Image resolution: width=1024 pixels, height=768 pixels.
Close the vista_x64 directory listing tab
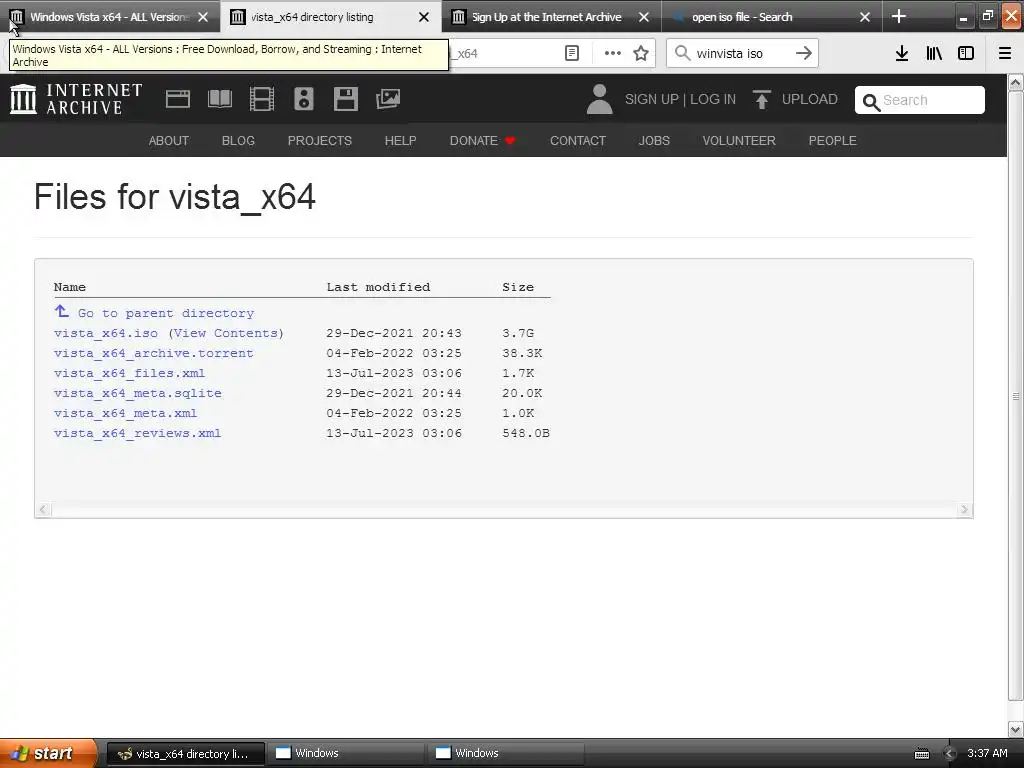pos(424,17)
